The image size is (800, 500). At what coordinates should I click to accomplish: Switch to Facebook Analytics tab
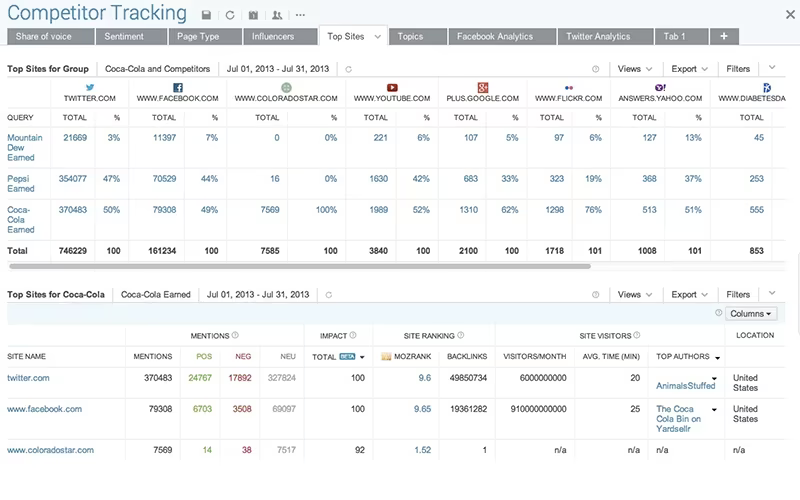coord(502,36)
